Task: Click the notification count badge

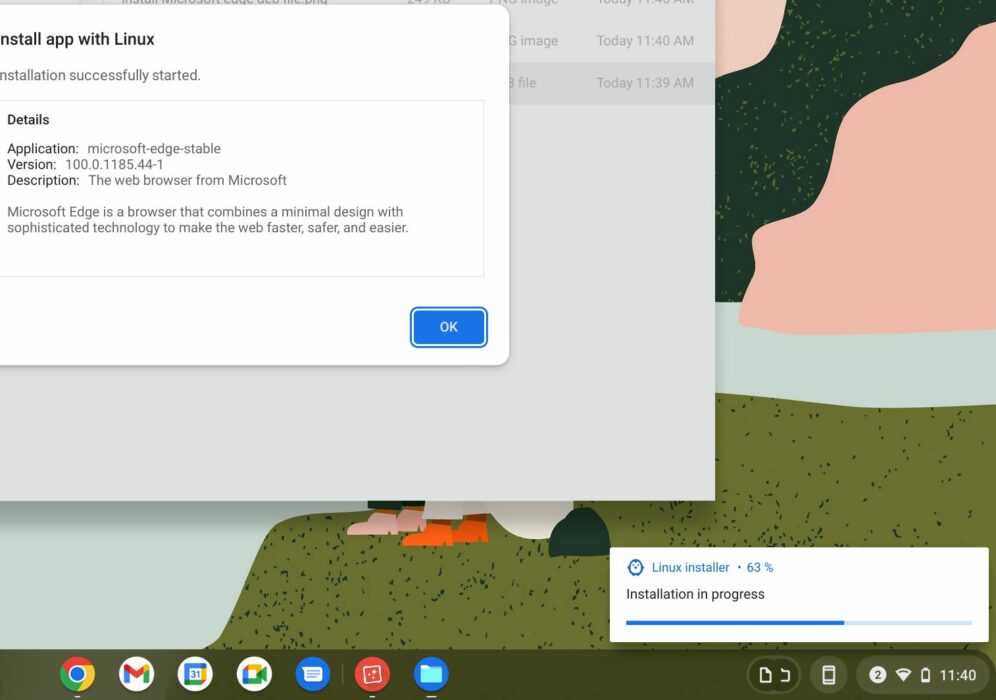Action: [877, 674]
